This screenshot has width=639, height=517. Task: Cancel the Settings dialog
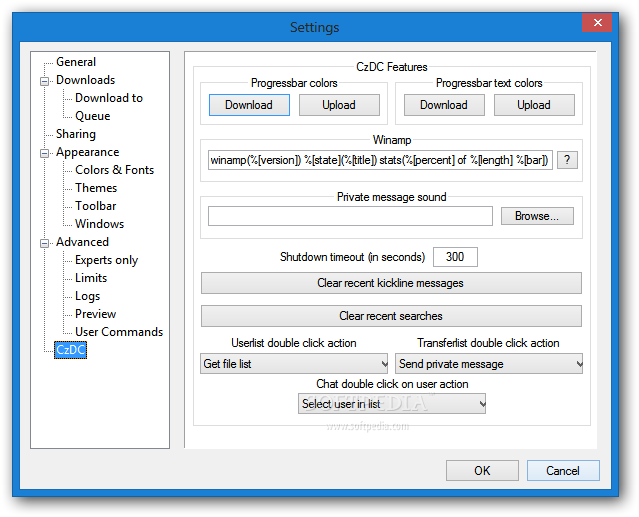click(563, 471)
